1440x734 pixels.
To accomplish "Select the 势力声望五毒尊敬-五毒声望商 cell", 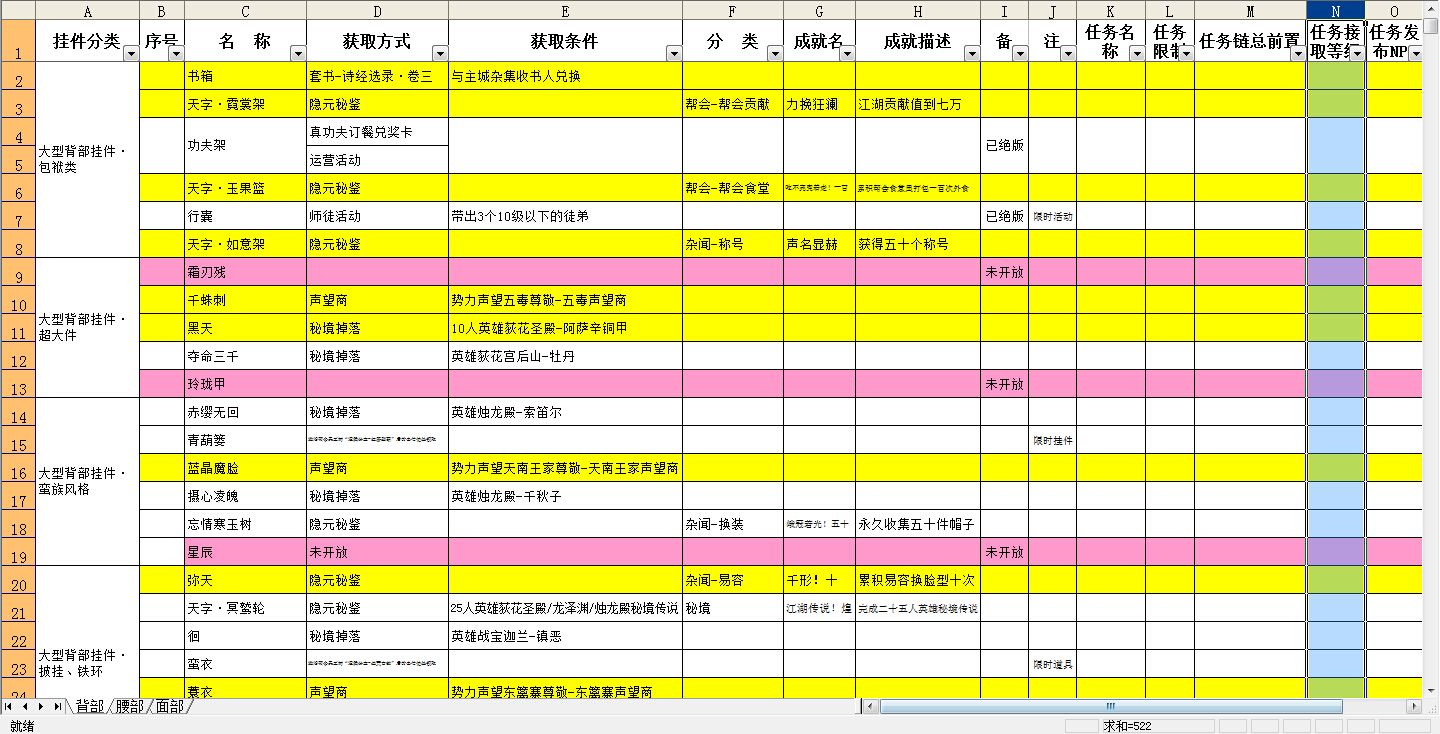I will 565,300.
